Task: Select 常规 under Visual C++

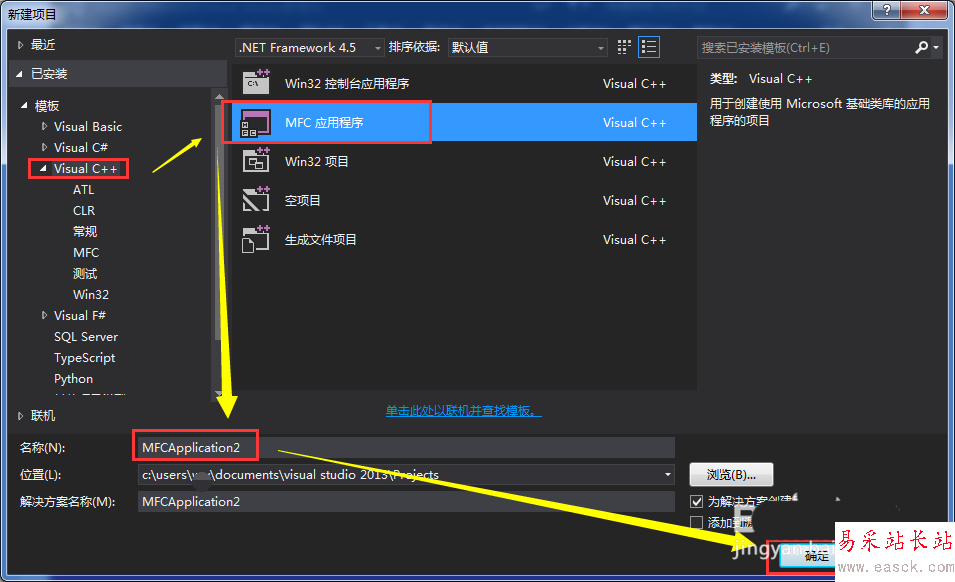Action: pos(85,231)
